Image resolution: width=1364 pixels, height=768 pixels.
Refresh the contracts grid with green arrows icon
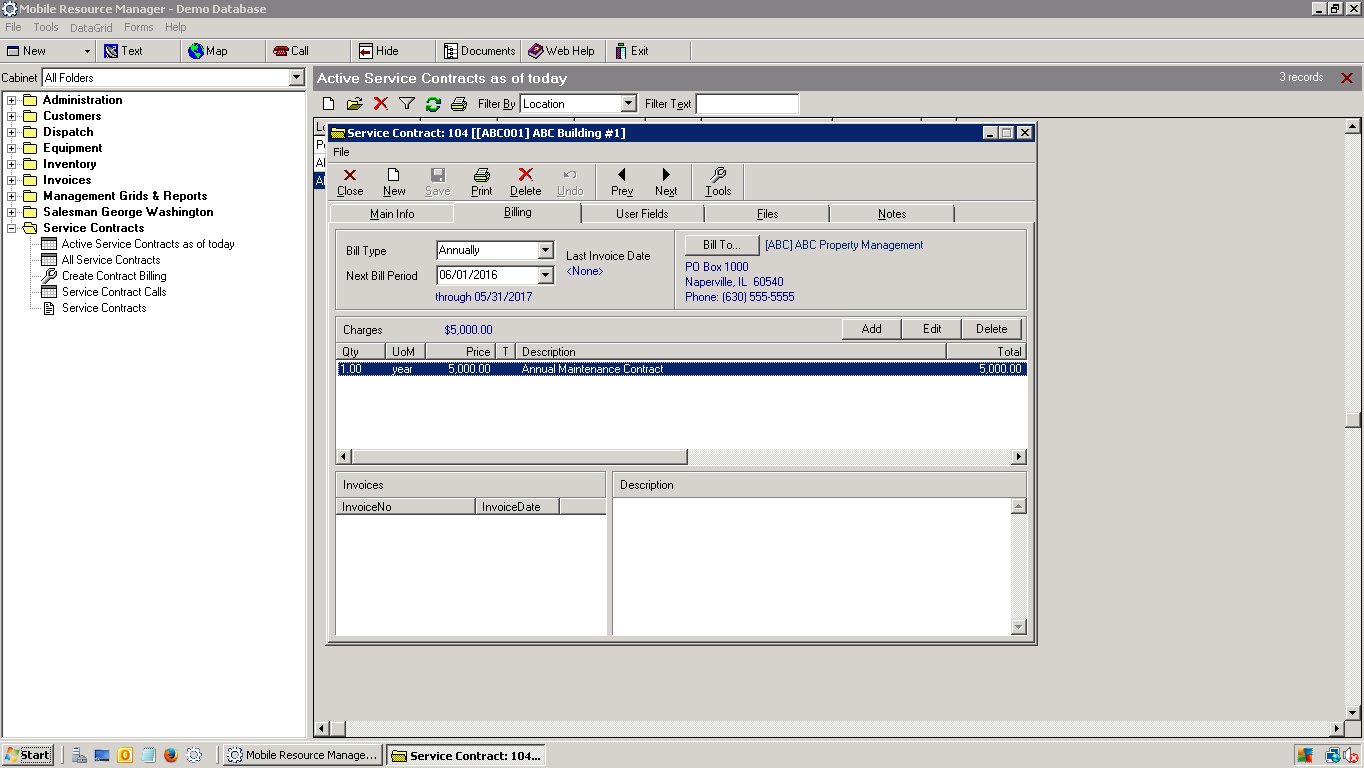point(432,104)
